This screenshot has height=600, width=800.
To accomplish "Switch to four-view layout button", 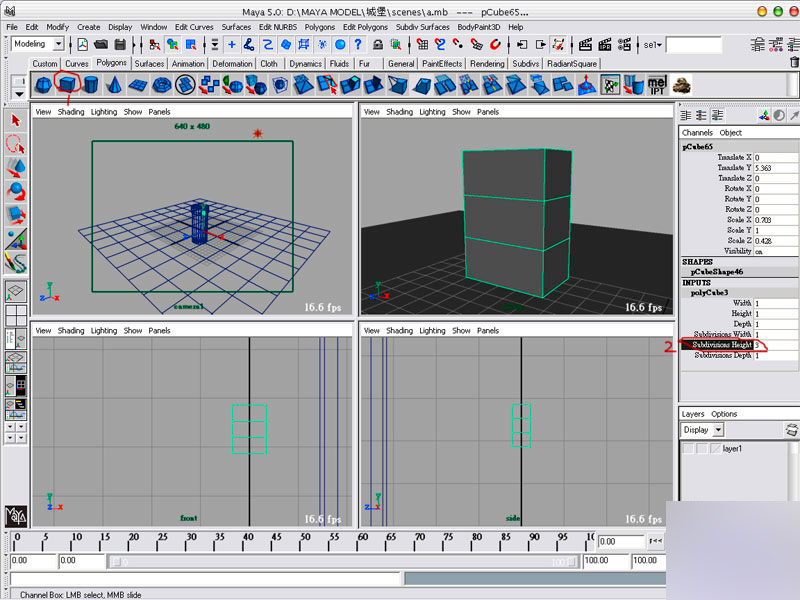I will coord(16,316).
